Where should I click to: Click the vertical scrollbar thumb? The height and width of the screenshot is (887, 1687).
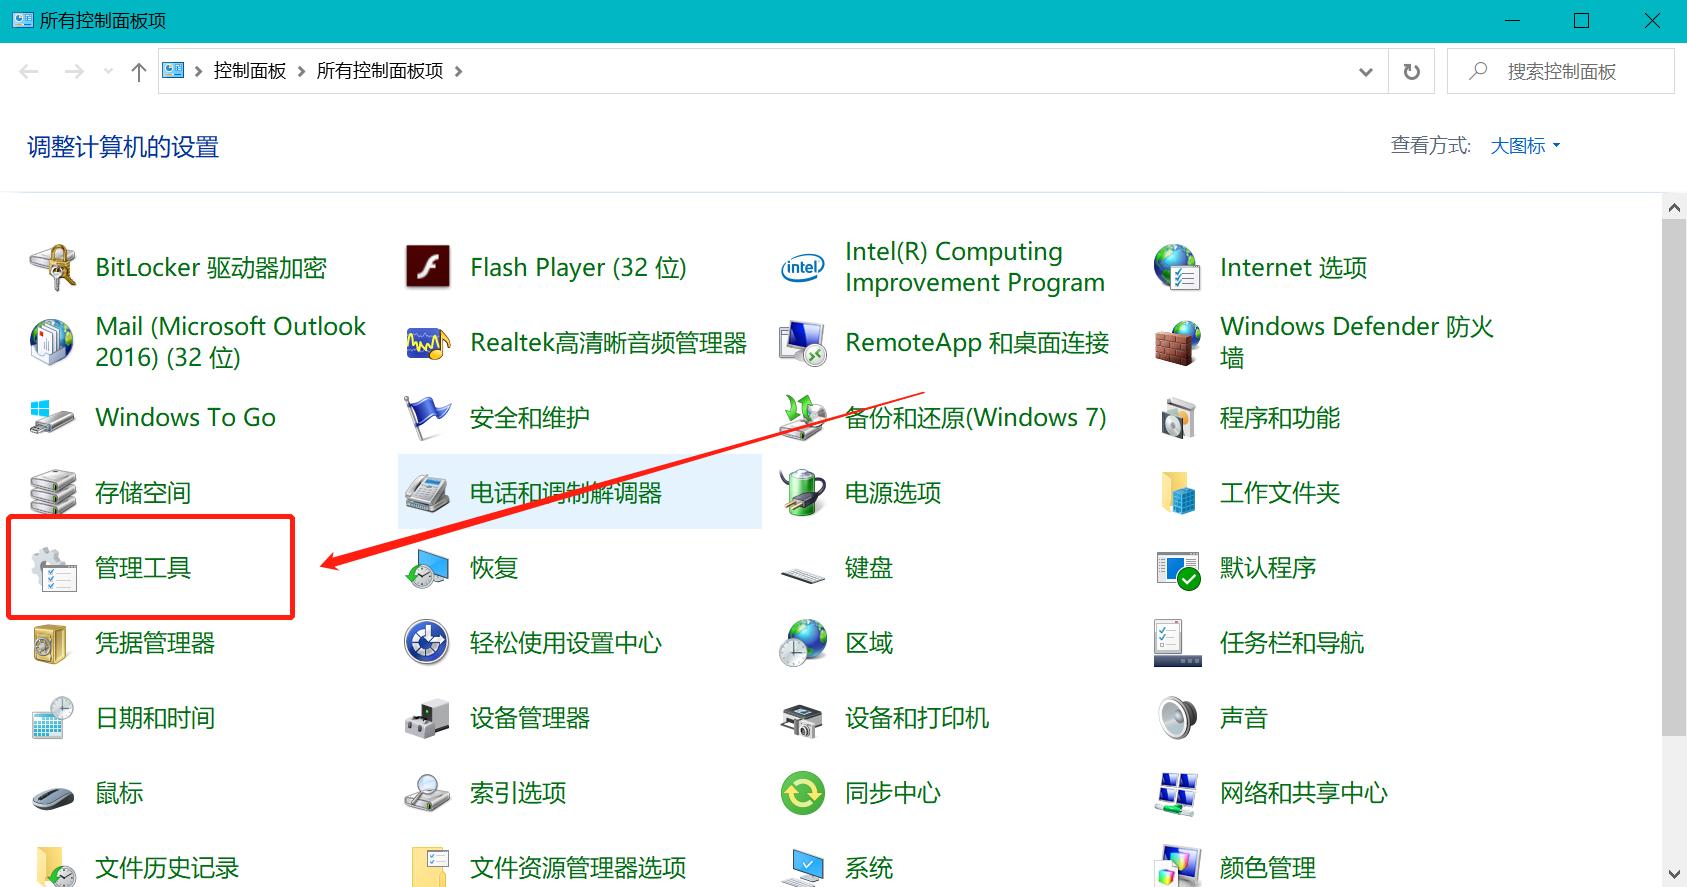tap(1674, 478)
